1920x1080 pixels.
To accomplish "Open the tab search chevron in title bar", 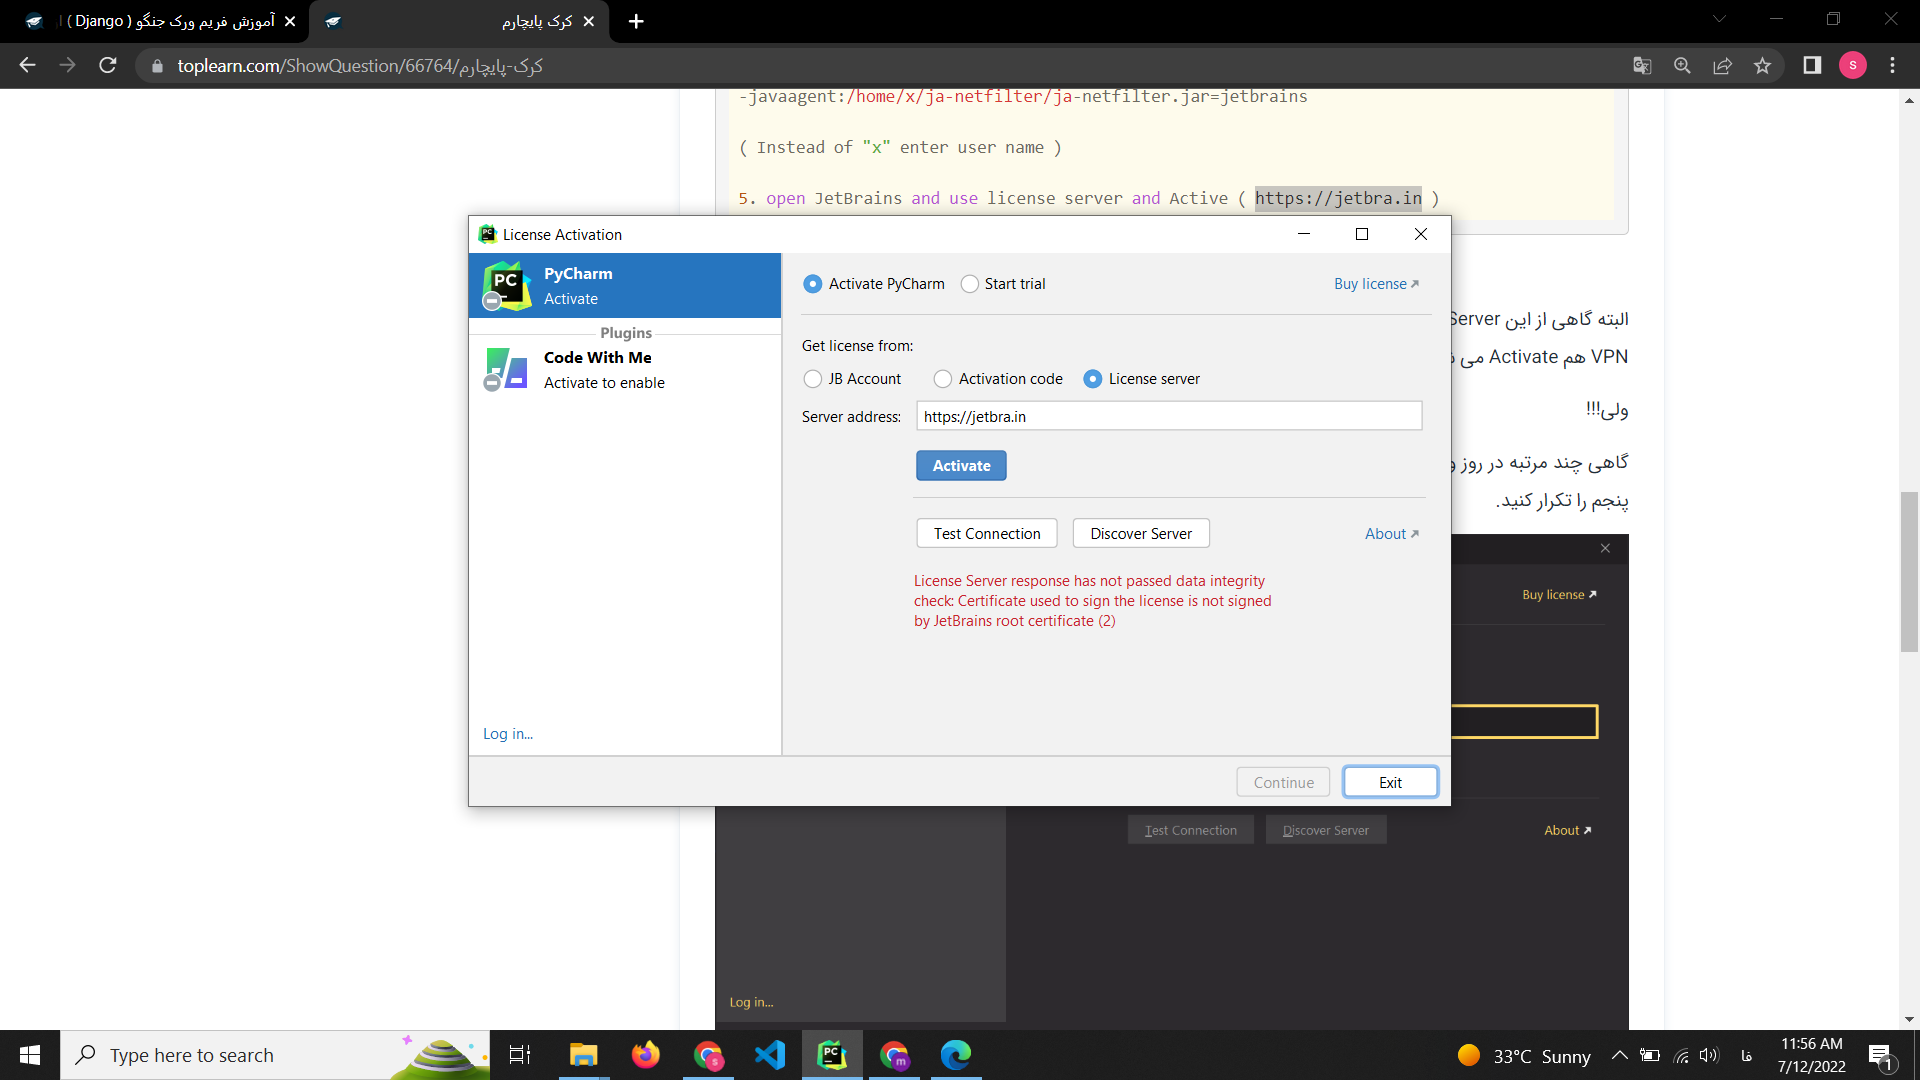I will click(1719, 19).
